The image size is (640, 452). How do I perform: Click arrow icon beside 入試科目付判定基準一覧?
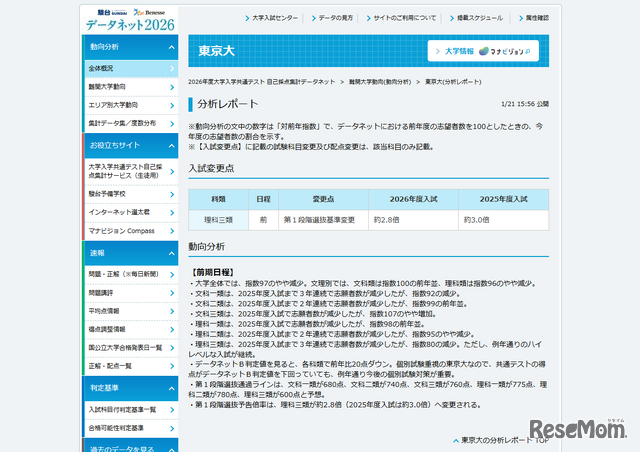172,410
